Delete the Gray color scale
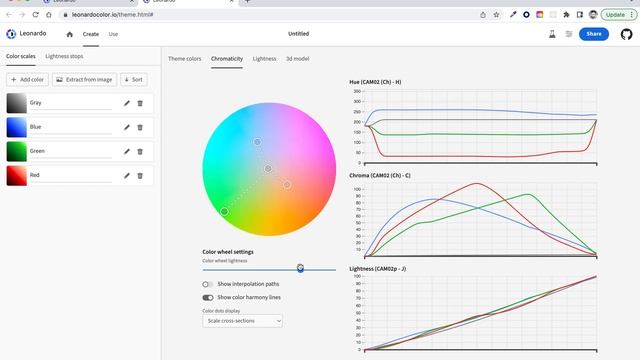Image resolution: width=640 pixels, height=360 pixels. coord(140,103)
